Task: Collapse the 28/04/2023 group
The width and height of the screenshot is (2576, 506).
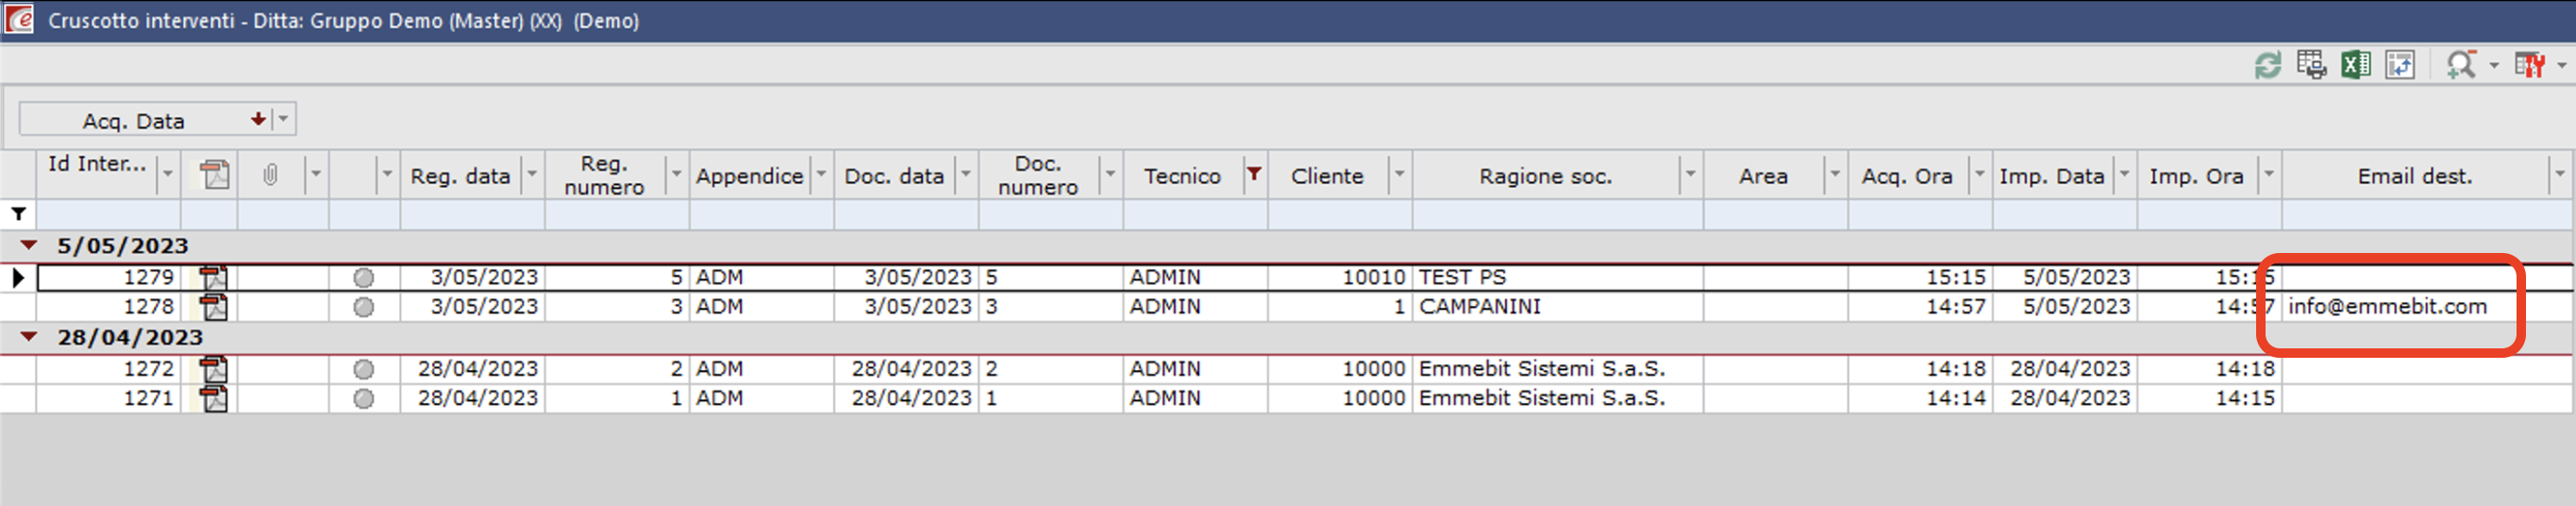Action: click(x=28, y=337)
